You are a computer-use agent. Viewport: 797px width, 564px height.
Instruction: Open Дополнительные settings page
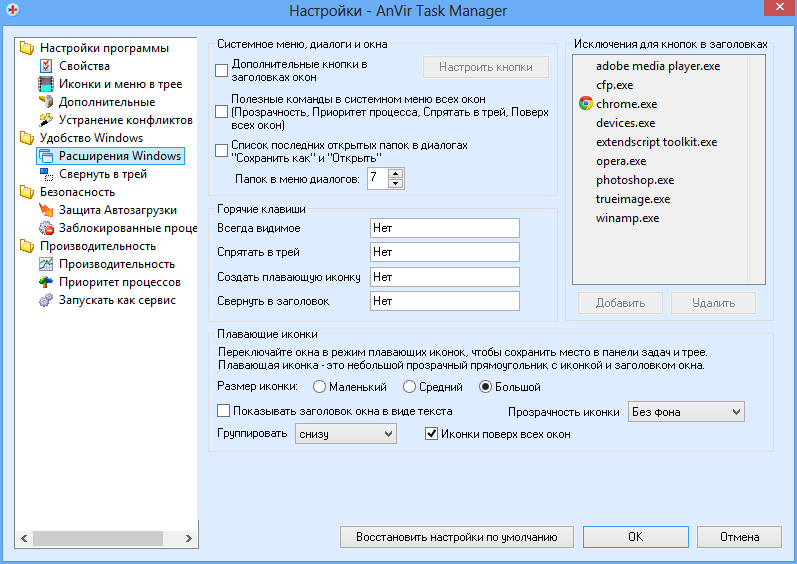point(107,102)
